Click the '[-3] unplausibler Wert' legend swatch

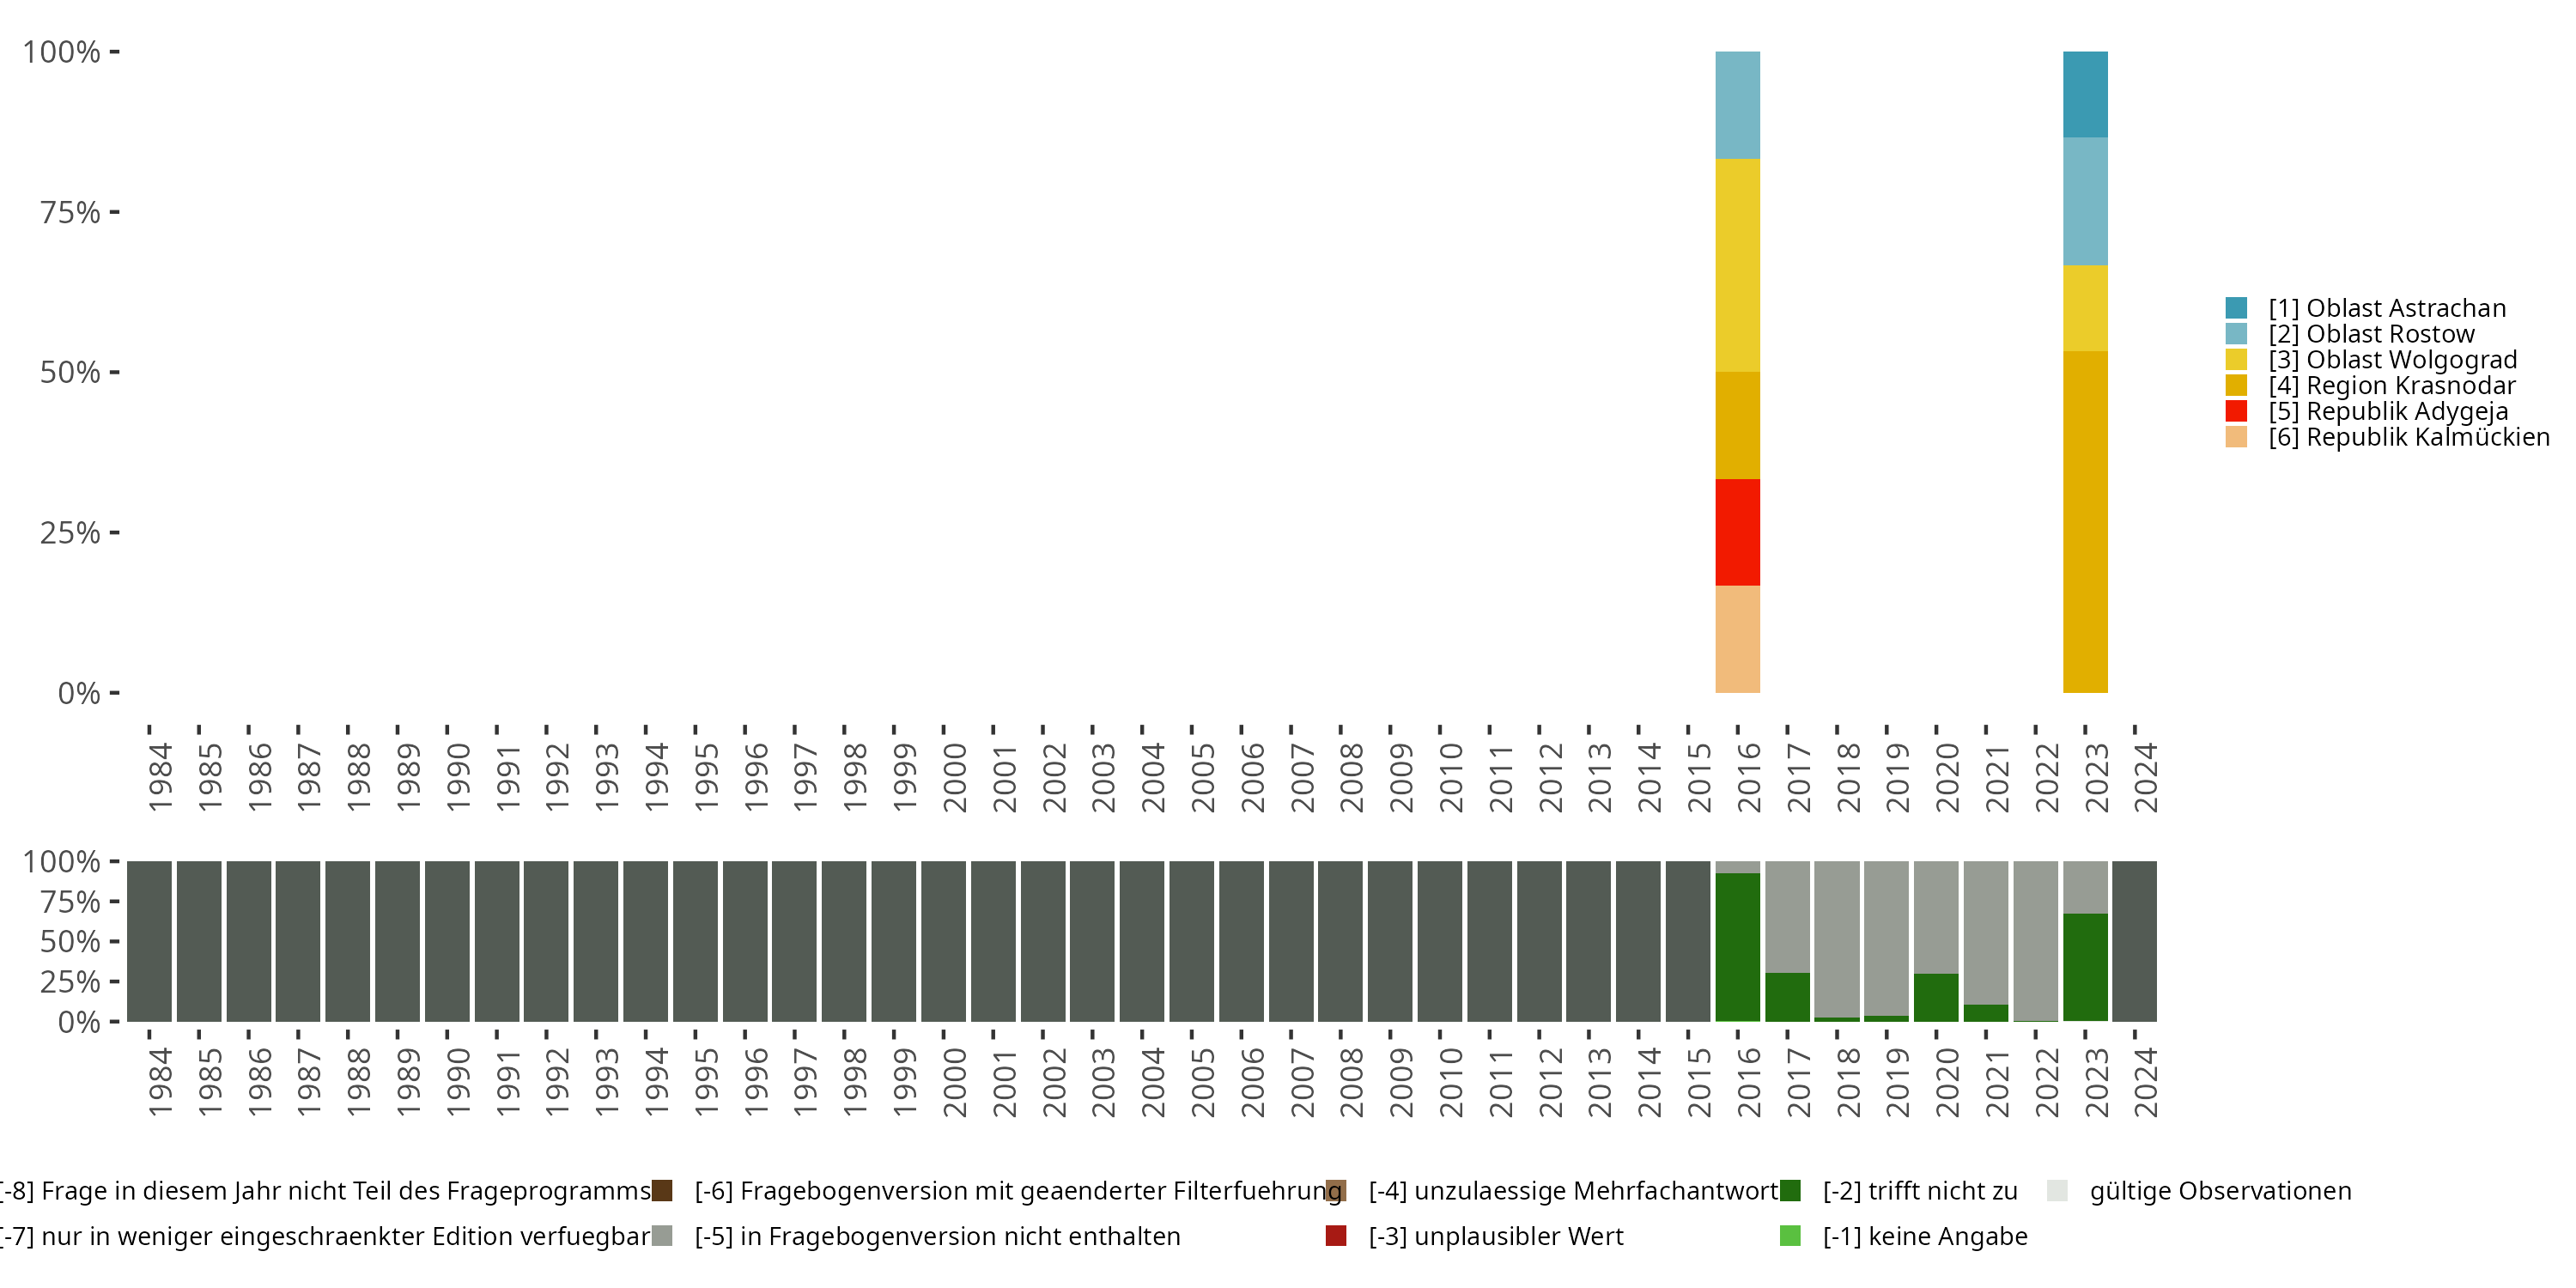[1335, 1236]
